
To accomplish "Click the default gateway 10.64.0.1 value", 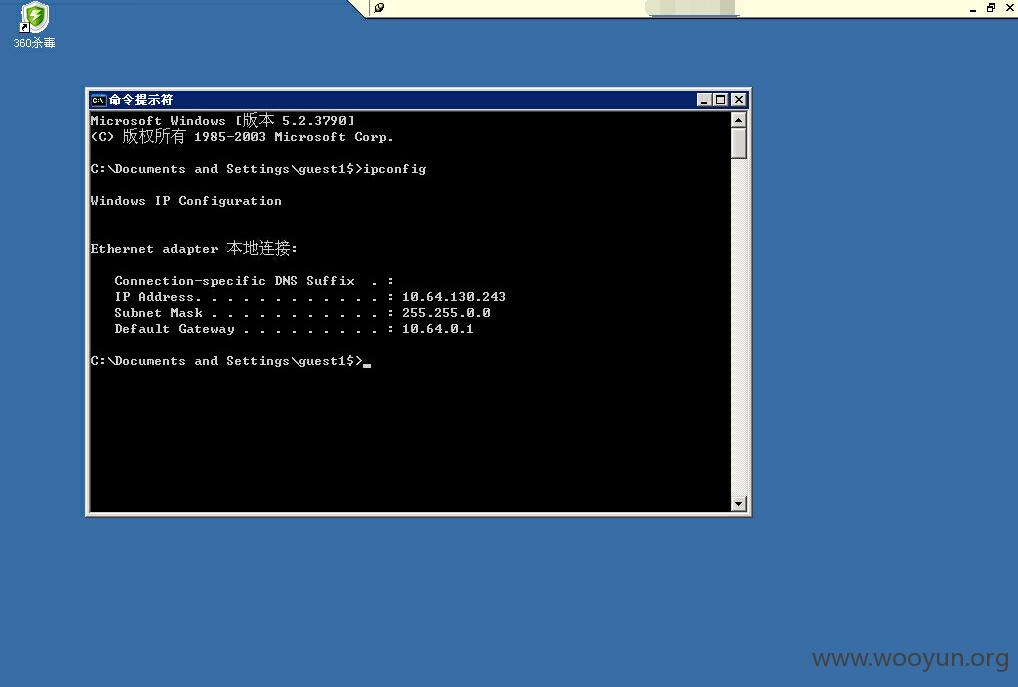I will [x=438, y=329].
